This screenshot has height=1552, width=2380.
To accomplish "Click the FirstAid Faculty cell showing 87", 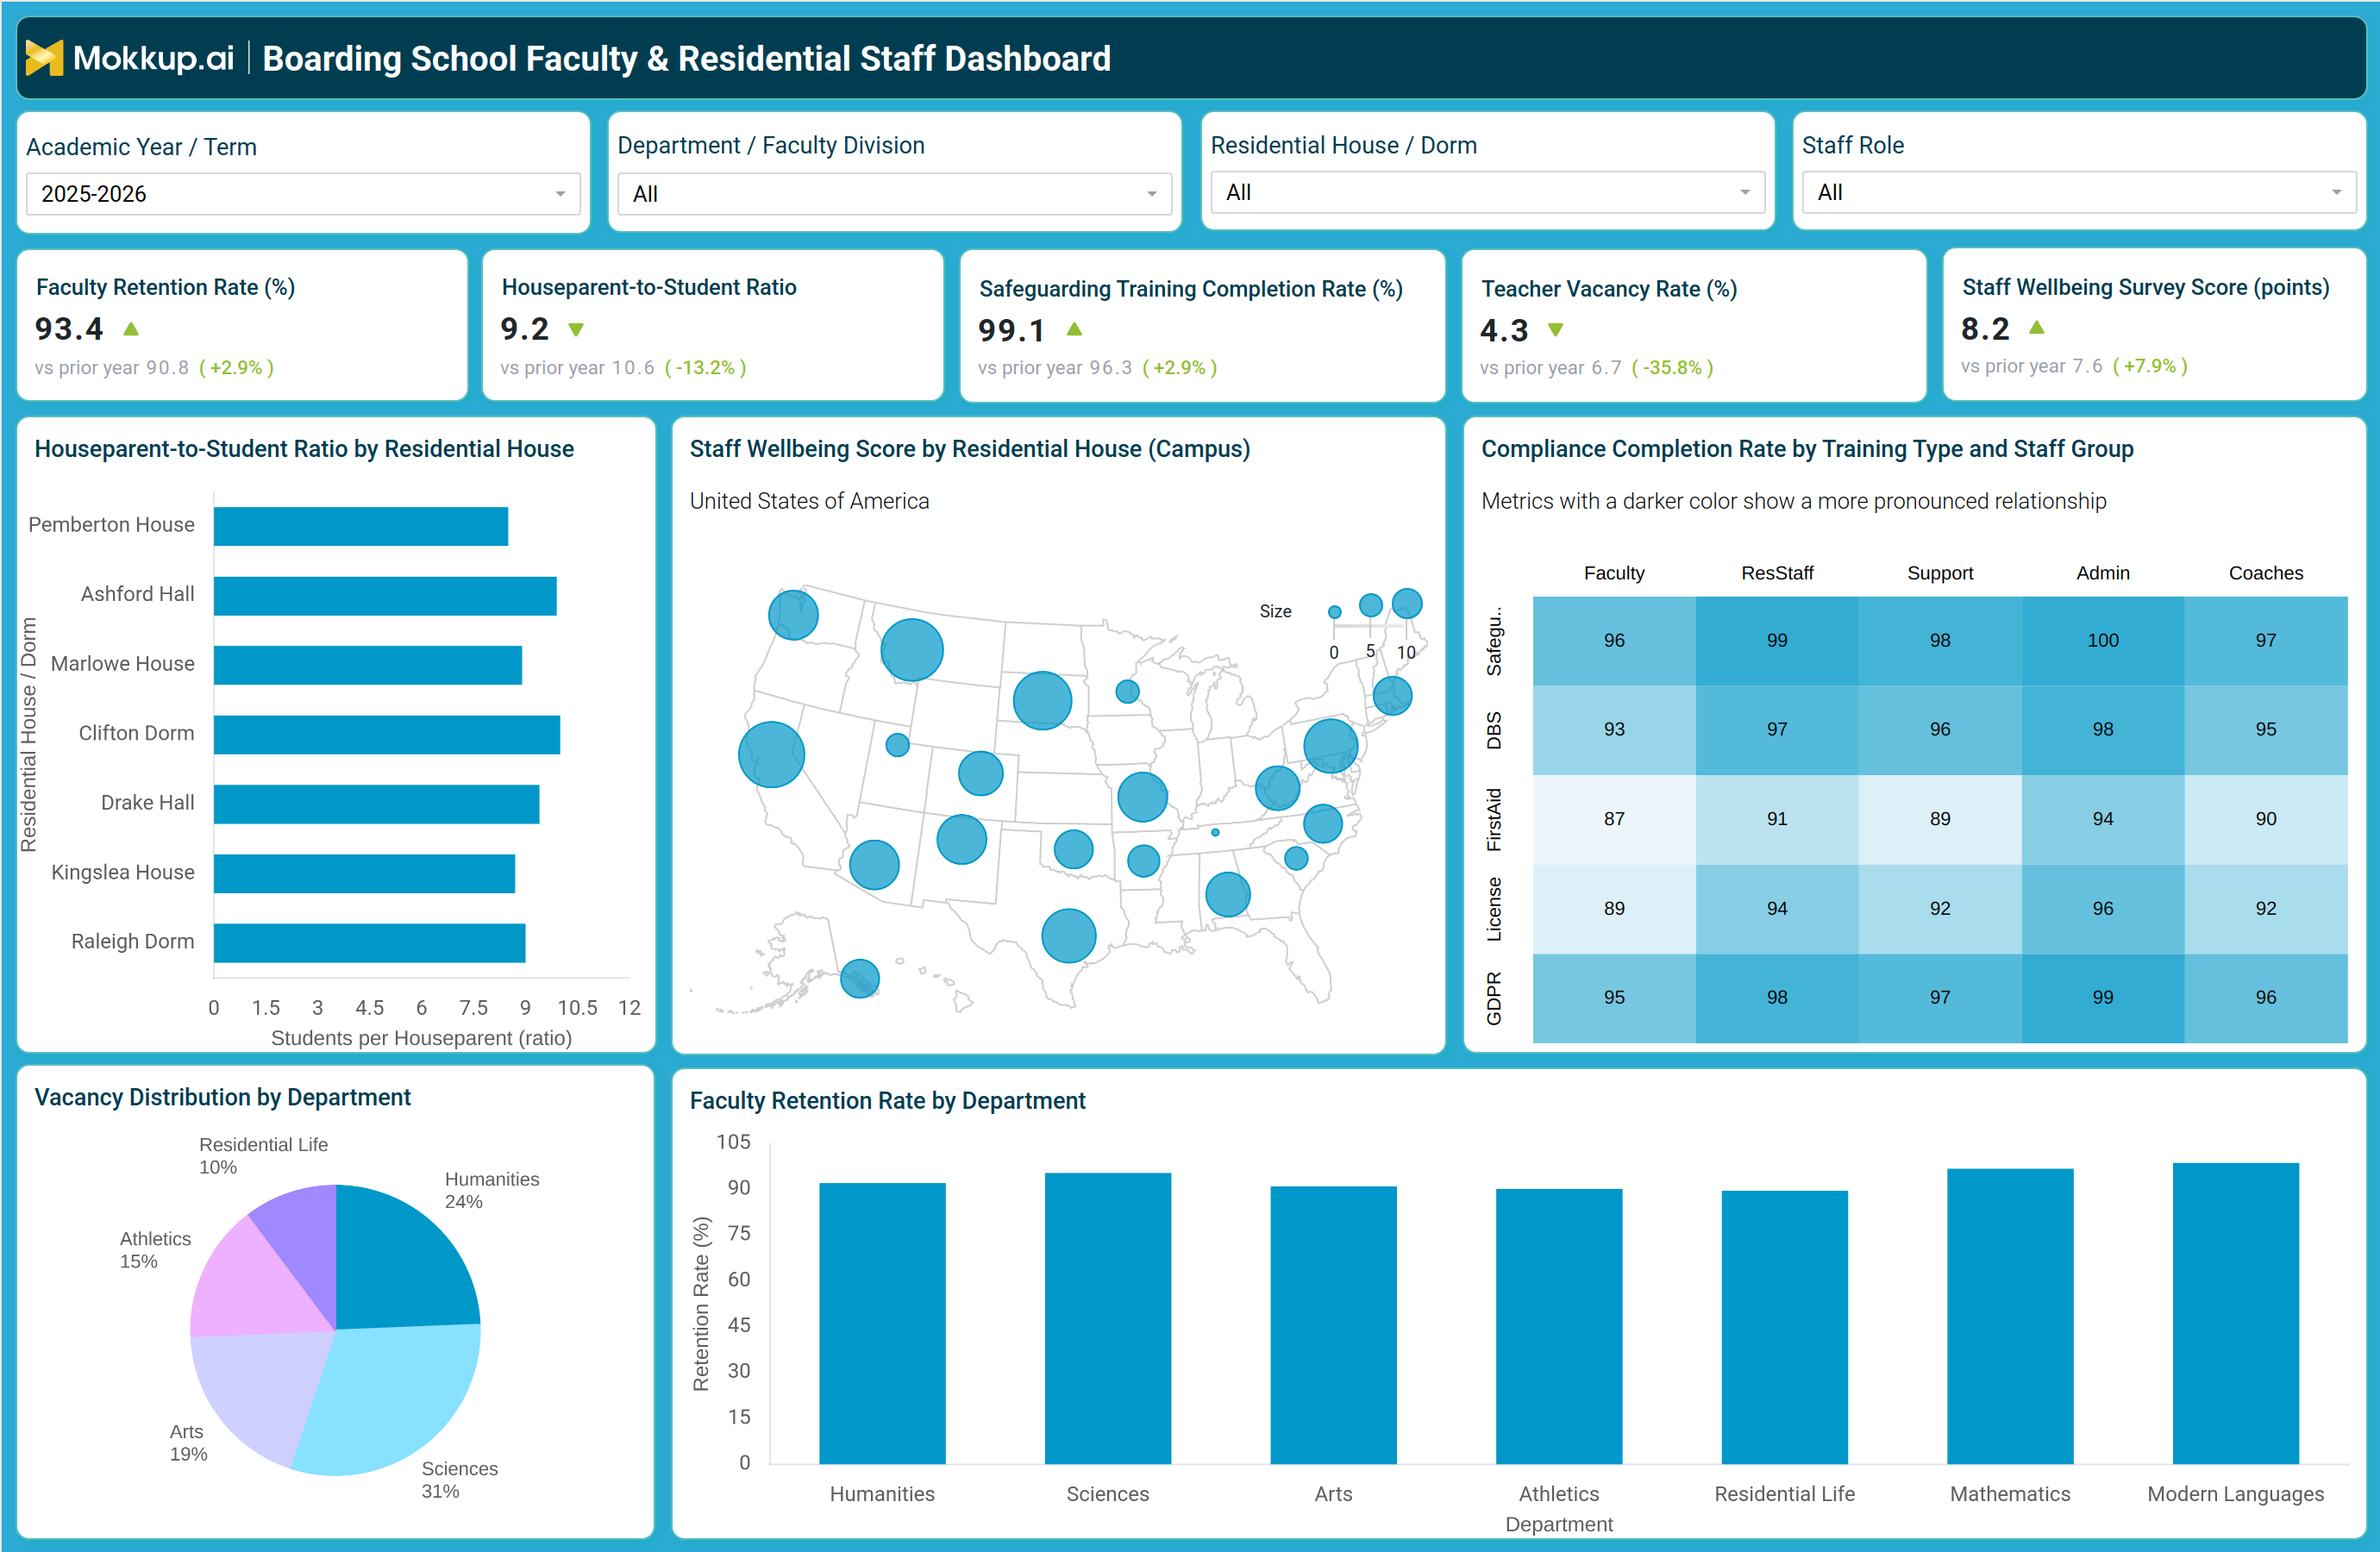I will tap(1614, 819).
